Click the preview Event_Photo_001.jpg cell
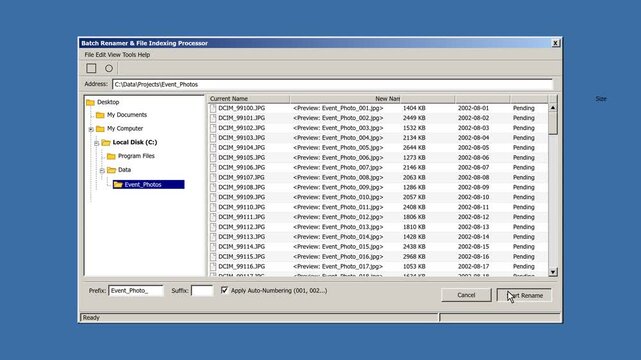The height and width of the screenshot is (360, 641). click(338, 108)
